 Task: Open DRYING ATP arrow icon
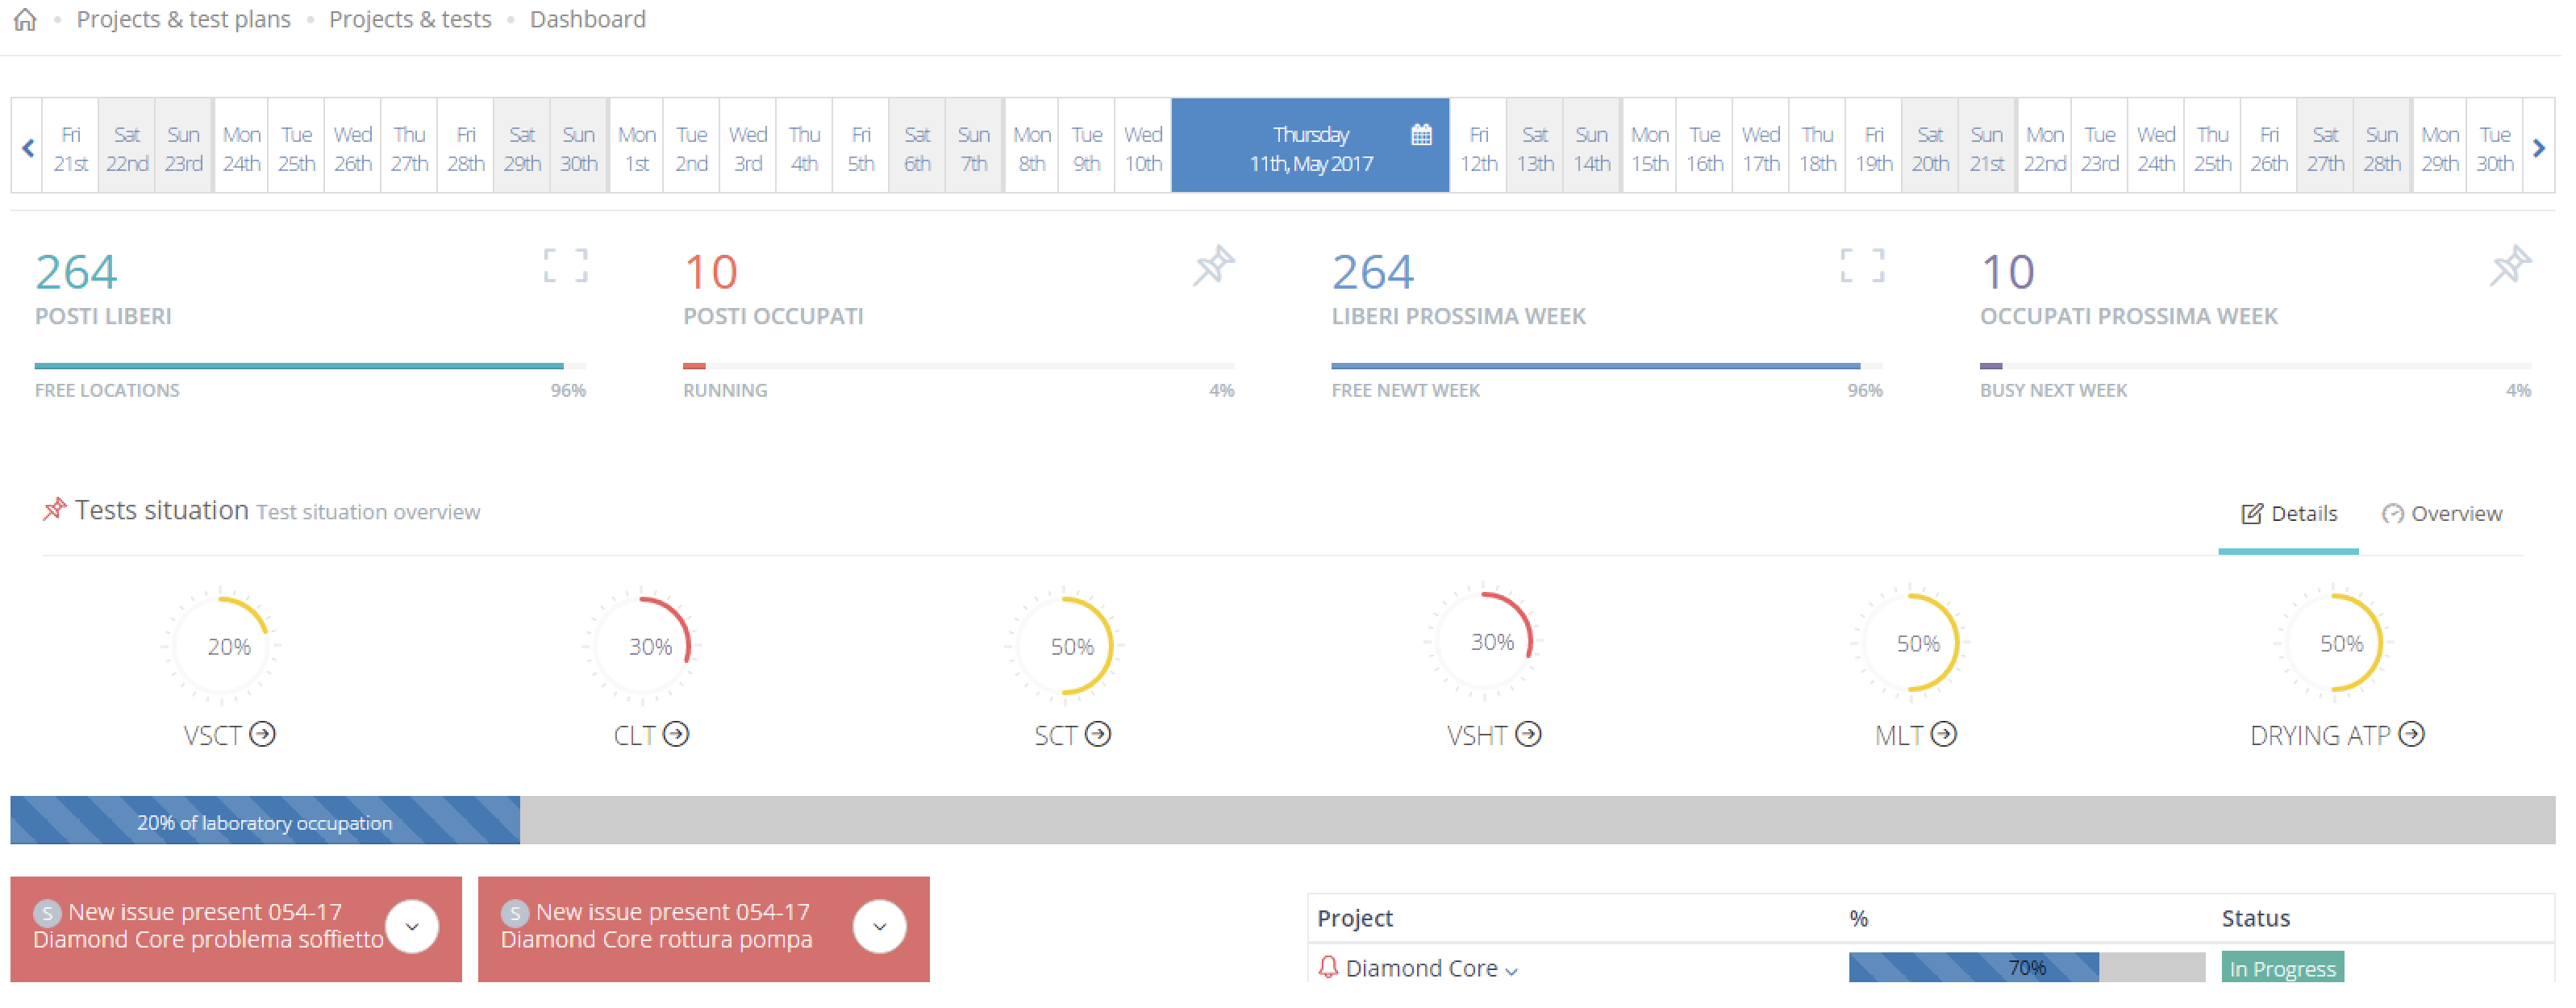coord(2412,735)
